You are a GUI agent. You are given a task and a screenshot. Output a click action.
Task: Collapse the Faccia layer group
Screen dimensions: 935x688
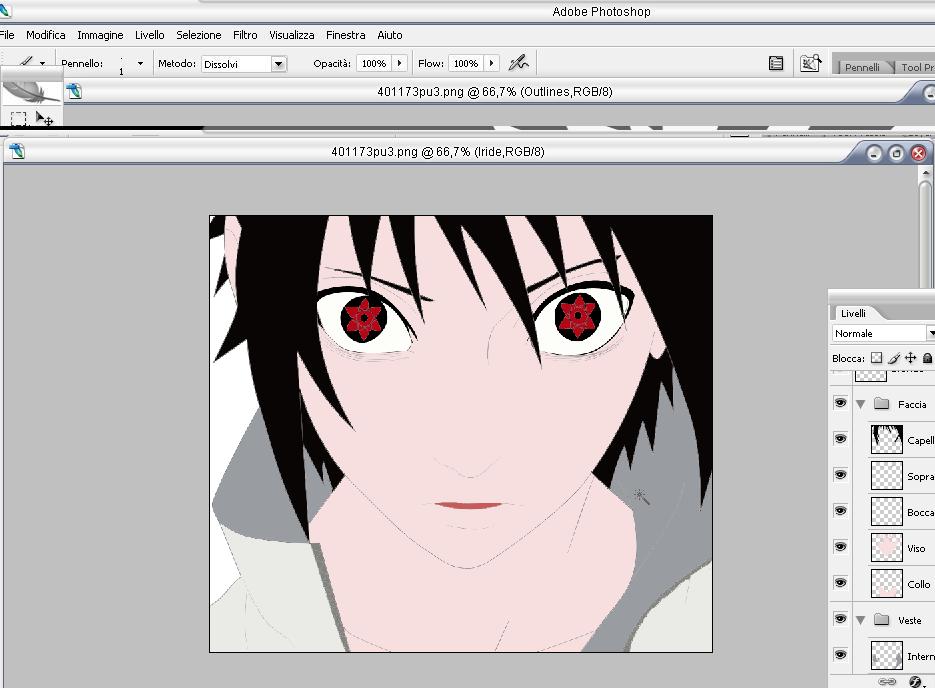tap(860, 404)
